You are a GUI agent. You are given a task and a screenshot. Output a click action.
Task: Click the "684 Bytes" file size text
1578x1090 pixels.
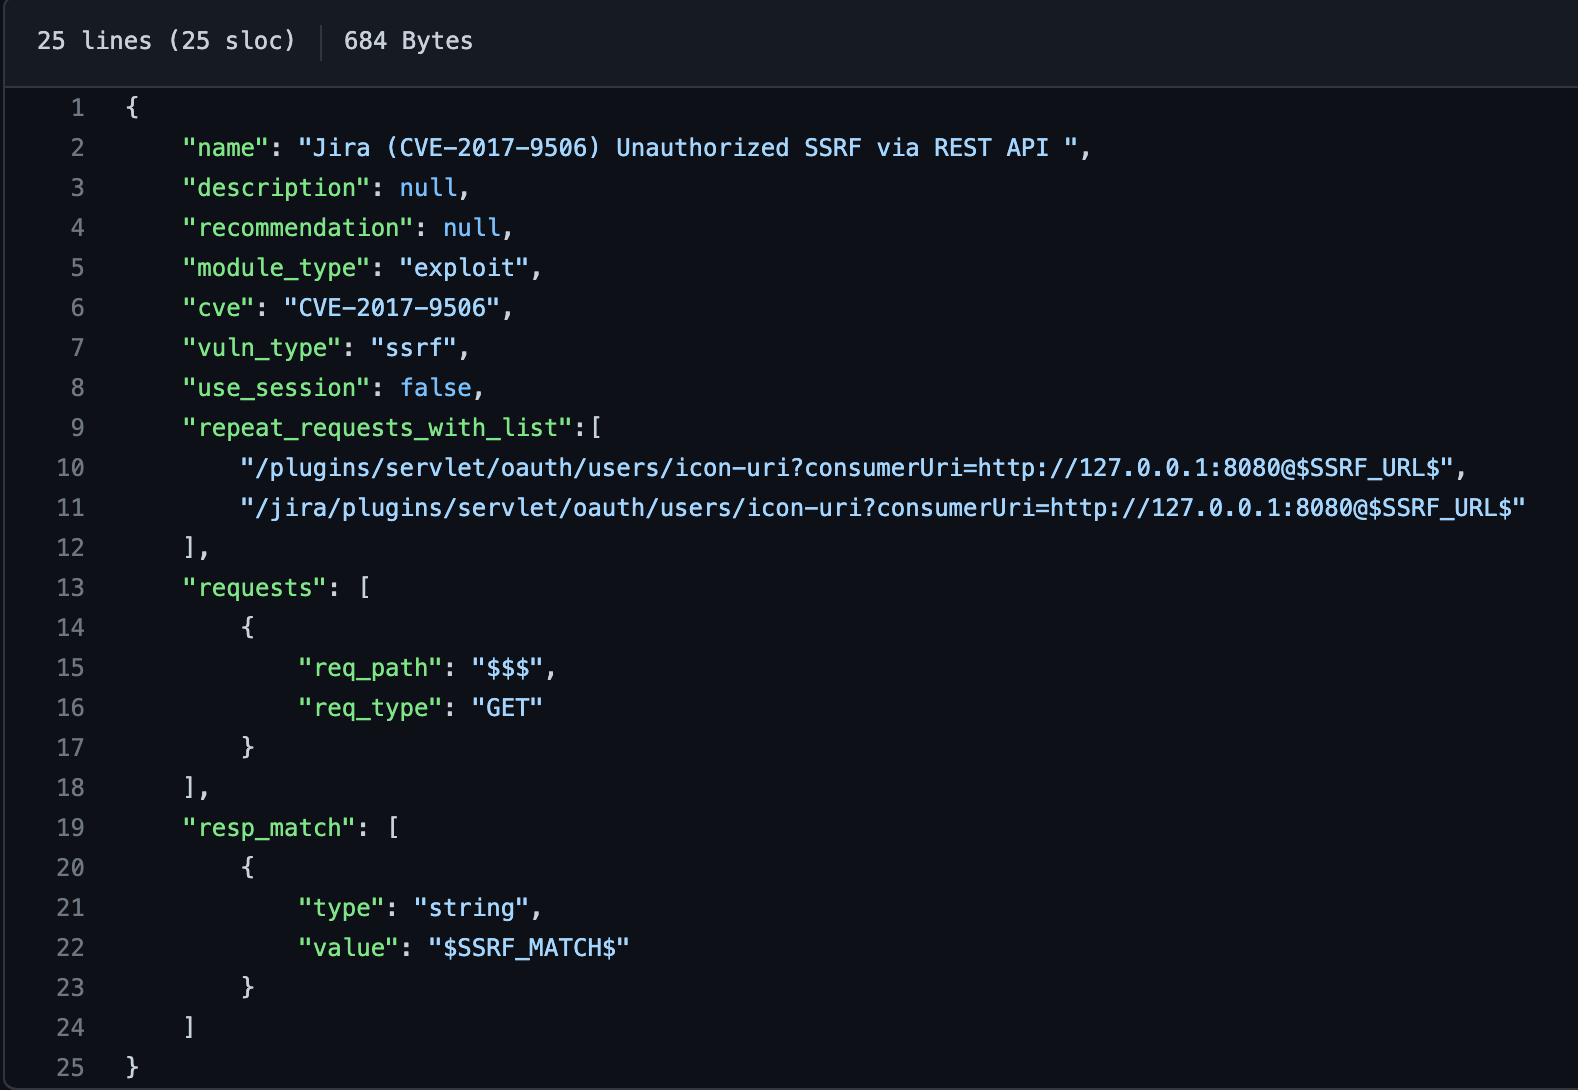coord(408,41)
